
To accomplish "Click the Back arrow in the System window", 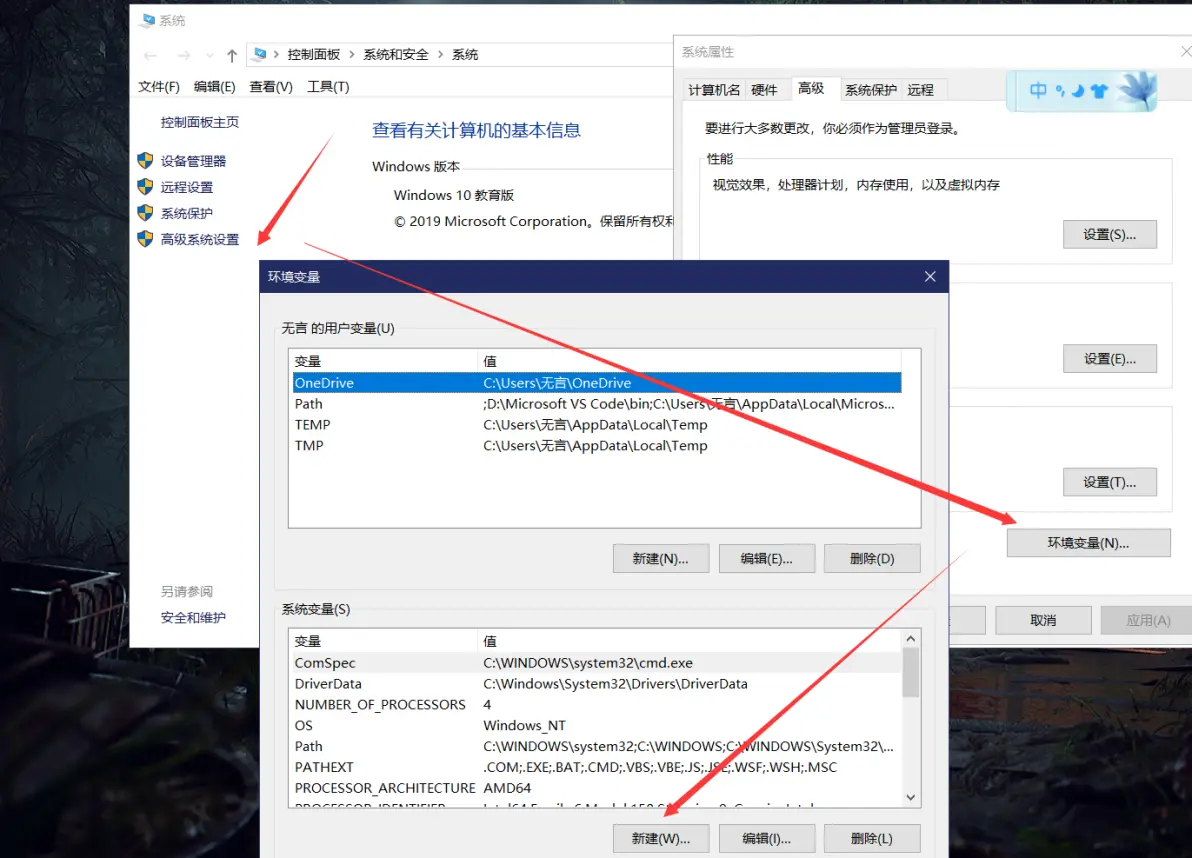I will tap(151, 55).
